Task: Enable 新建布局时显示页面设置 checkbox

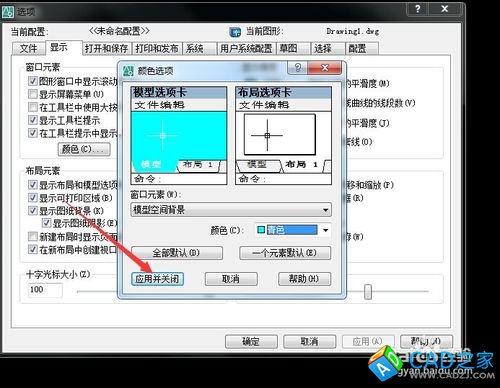Action: point(32,237)
